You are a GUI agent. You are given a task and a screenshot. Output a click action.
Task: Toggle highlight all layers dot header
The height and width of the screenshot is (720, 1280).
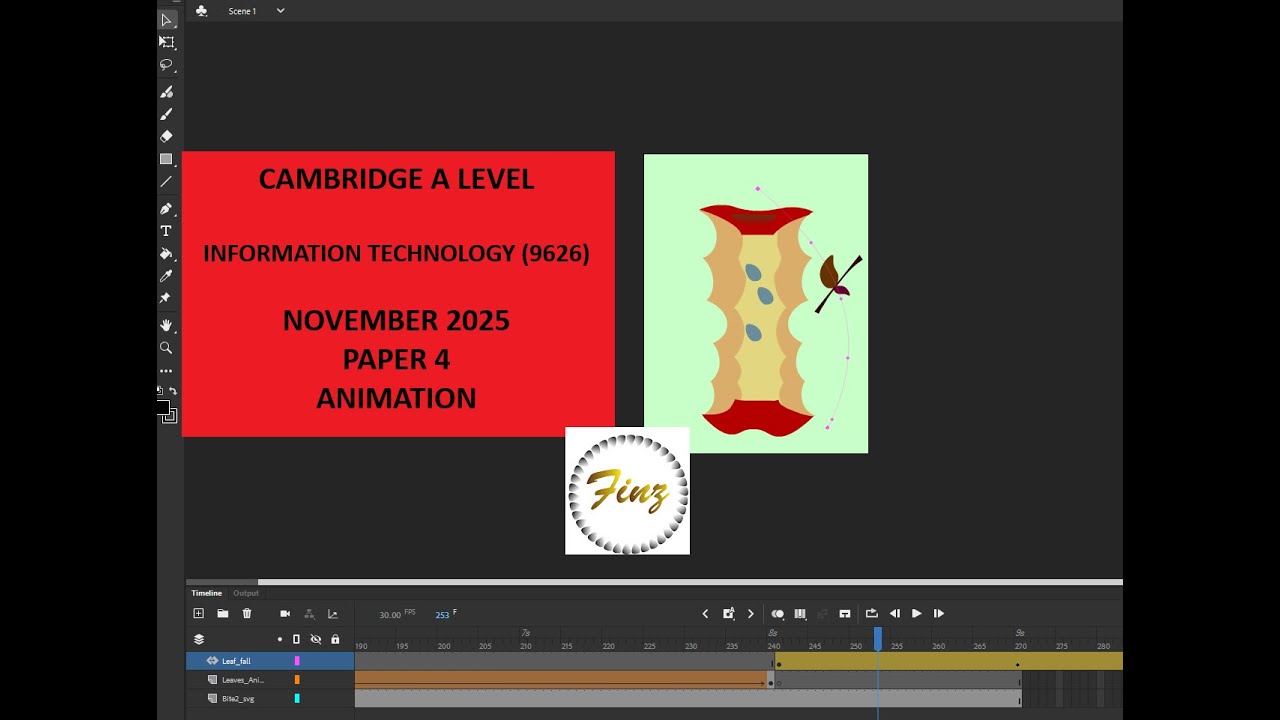(280, 639)
